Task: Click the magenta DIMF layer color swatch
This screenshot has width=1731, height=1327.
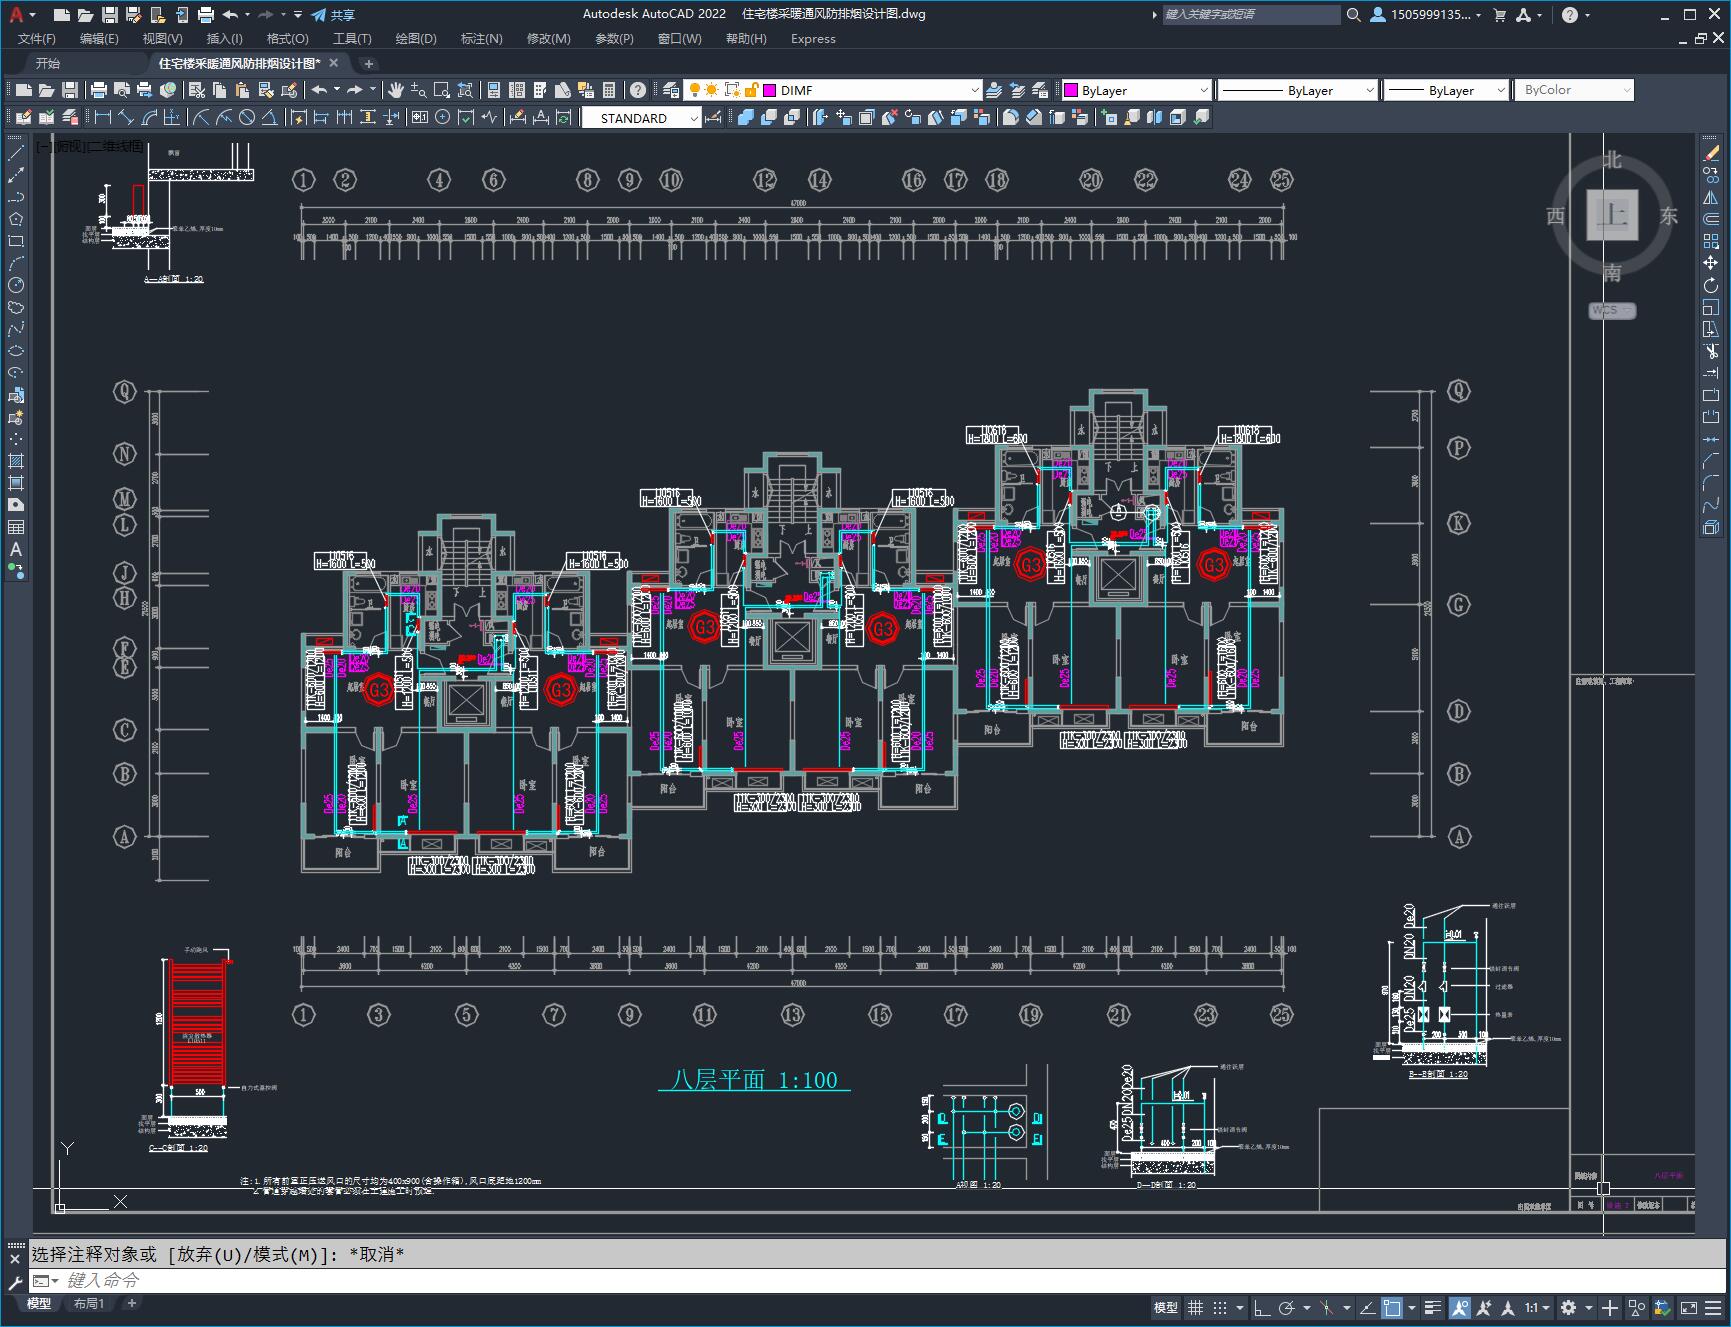Action: click(770, 90)
